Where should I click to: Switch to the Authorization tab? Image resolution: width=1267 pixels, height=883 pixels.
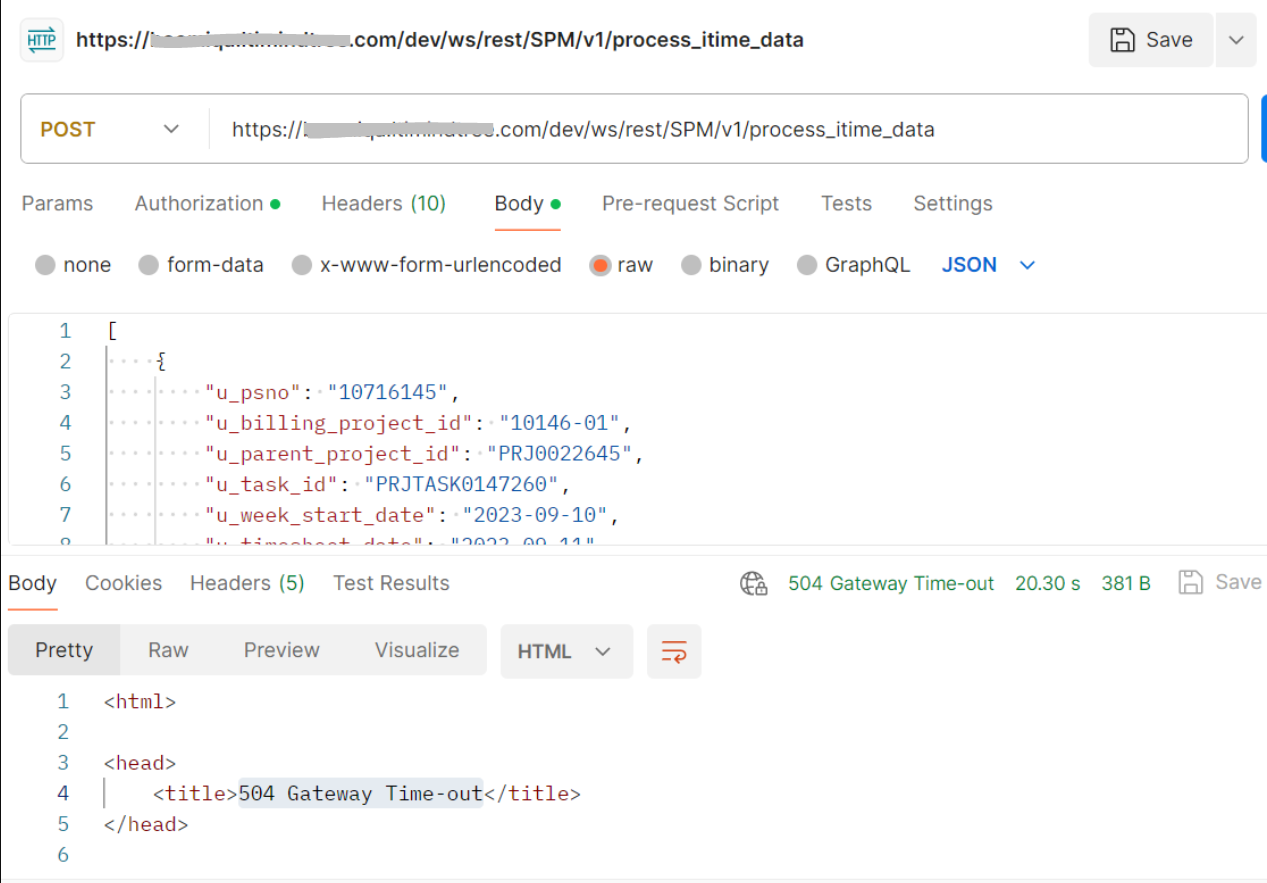[x=199, y=203]
